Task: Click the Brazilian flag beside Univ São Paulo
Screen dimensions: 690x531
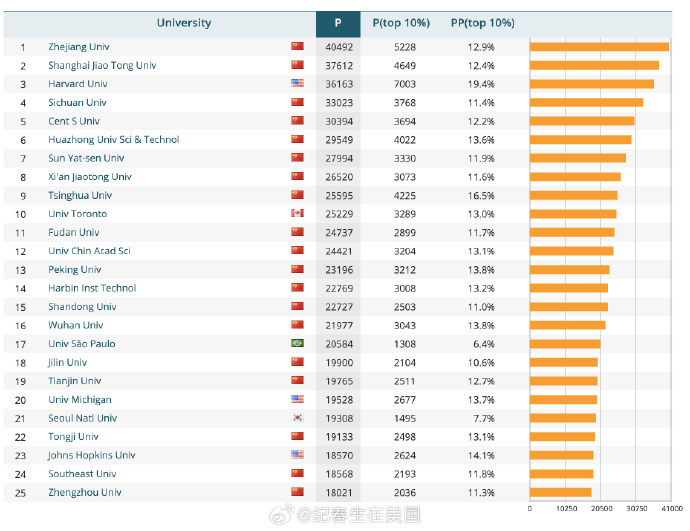Action: click(297, 344)
